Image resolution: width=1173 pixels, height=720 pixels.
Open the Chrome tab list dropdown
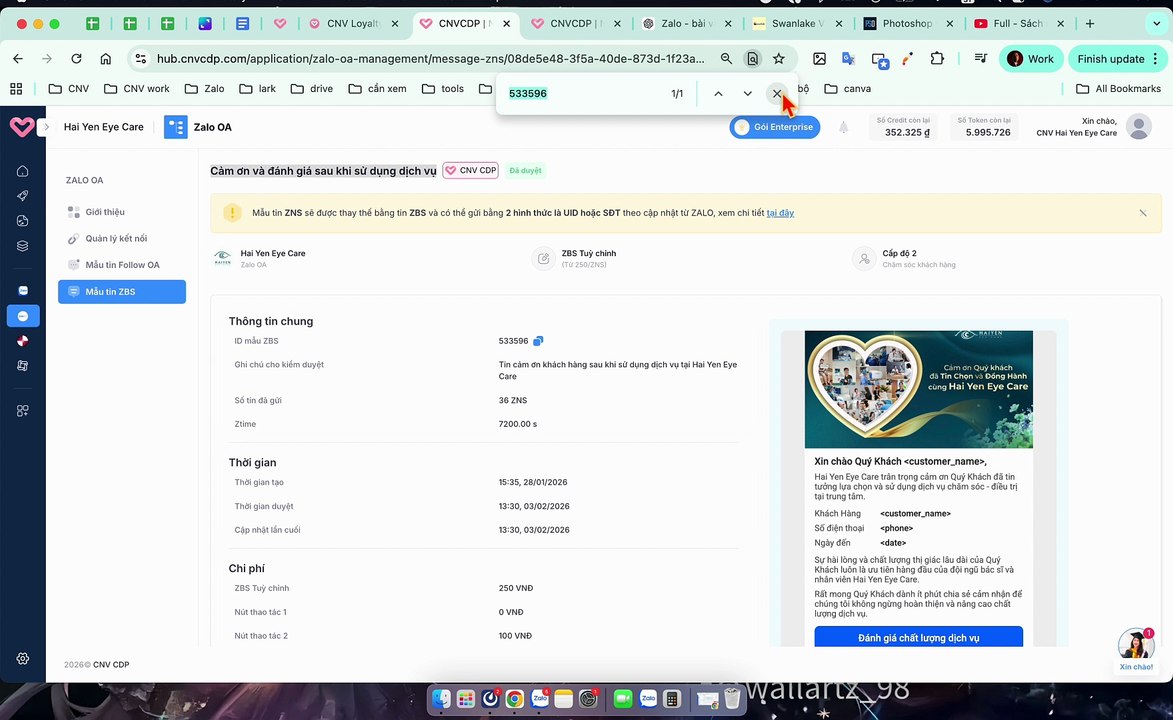pyautogui.click(x=1157, y=23)
